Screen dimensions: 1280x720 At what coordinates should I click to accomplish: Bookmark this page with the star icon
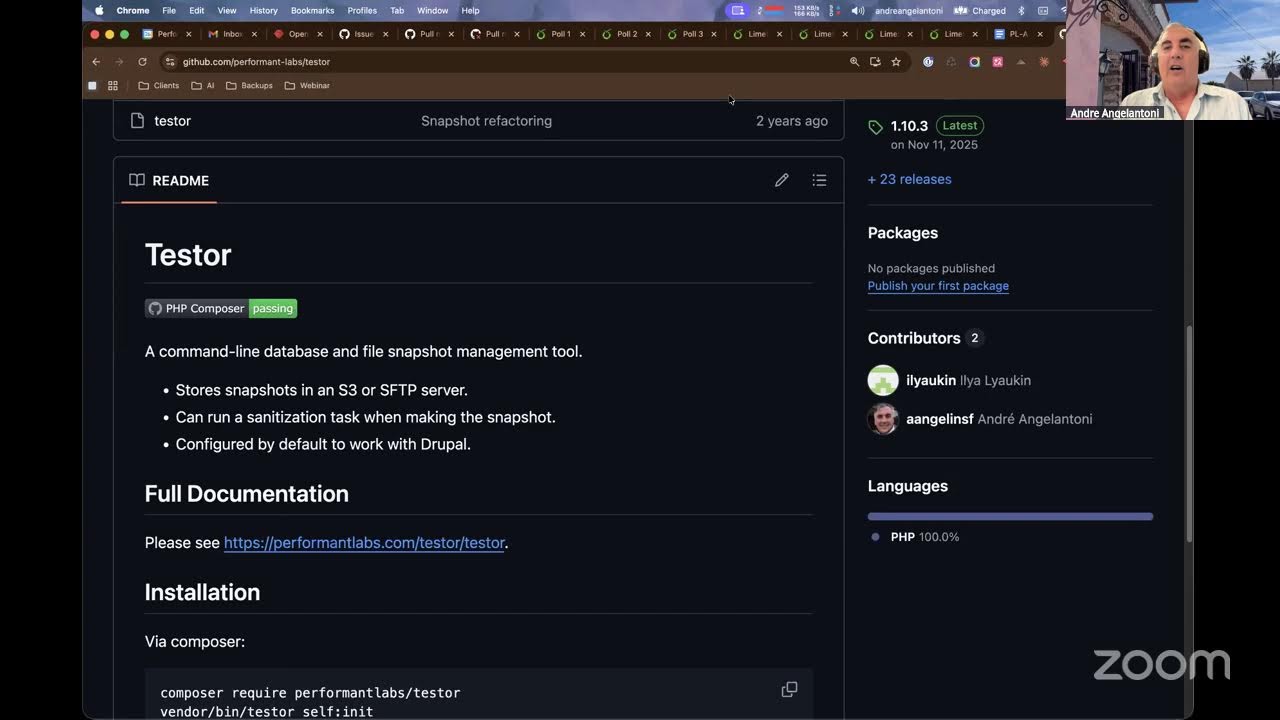(896, 62)
